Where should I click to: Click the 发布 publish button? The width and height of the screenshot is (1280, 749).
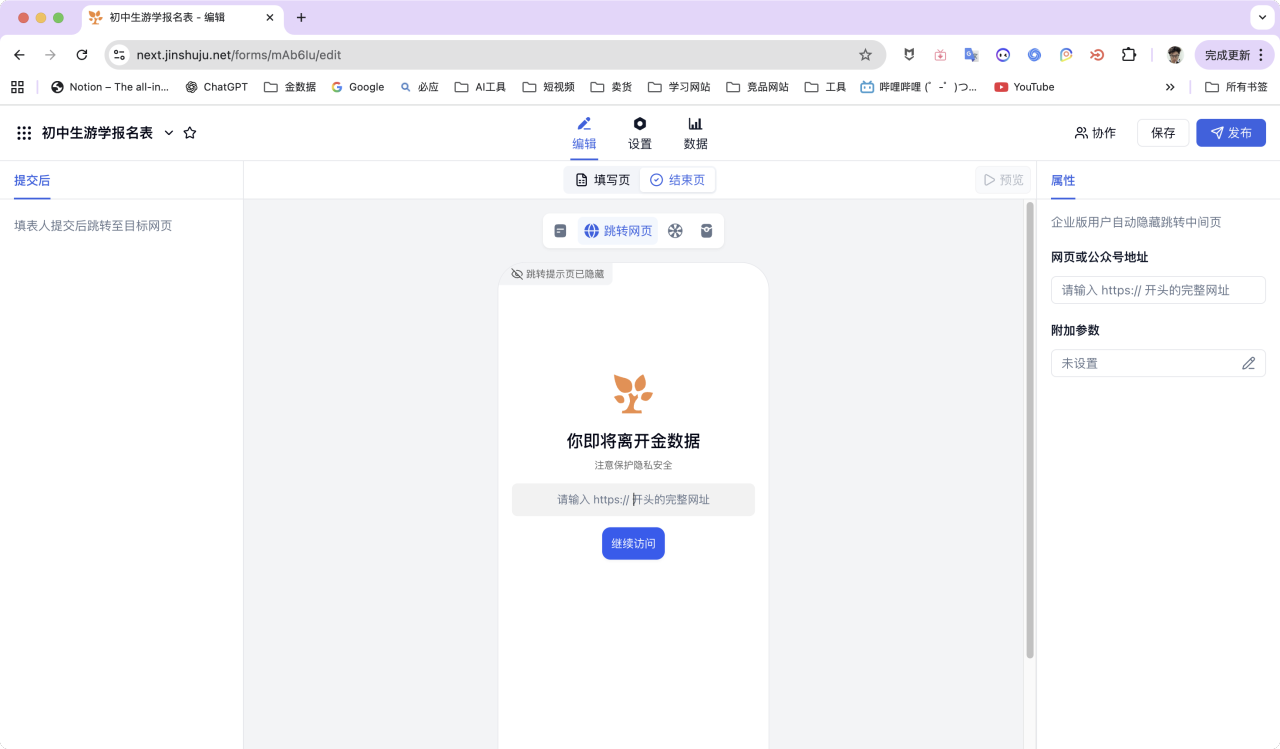pyautogui.click(x=1230, y=133)
